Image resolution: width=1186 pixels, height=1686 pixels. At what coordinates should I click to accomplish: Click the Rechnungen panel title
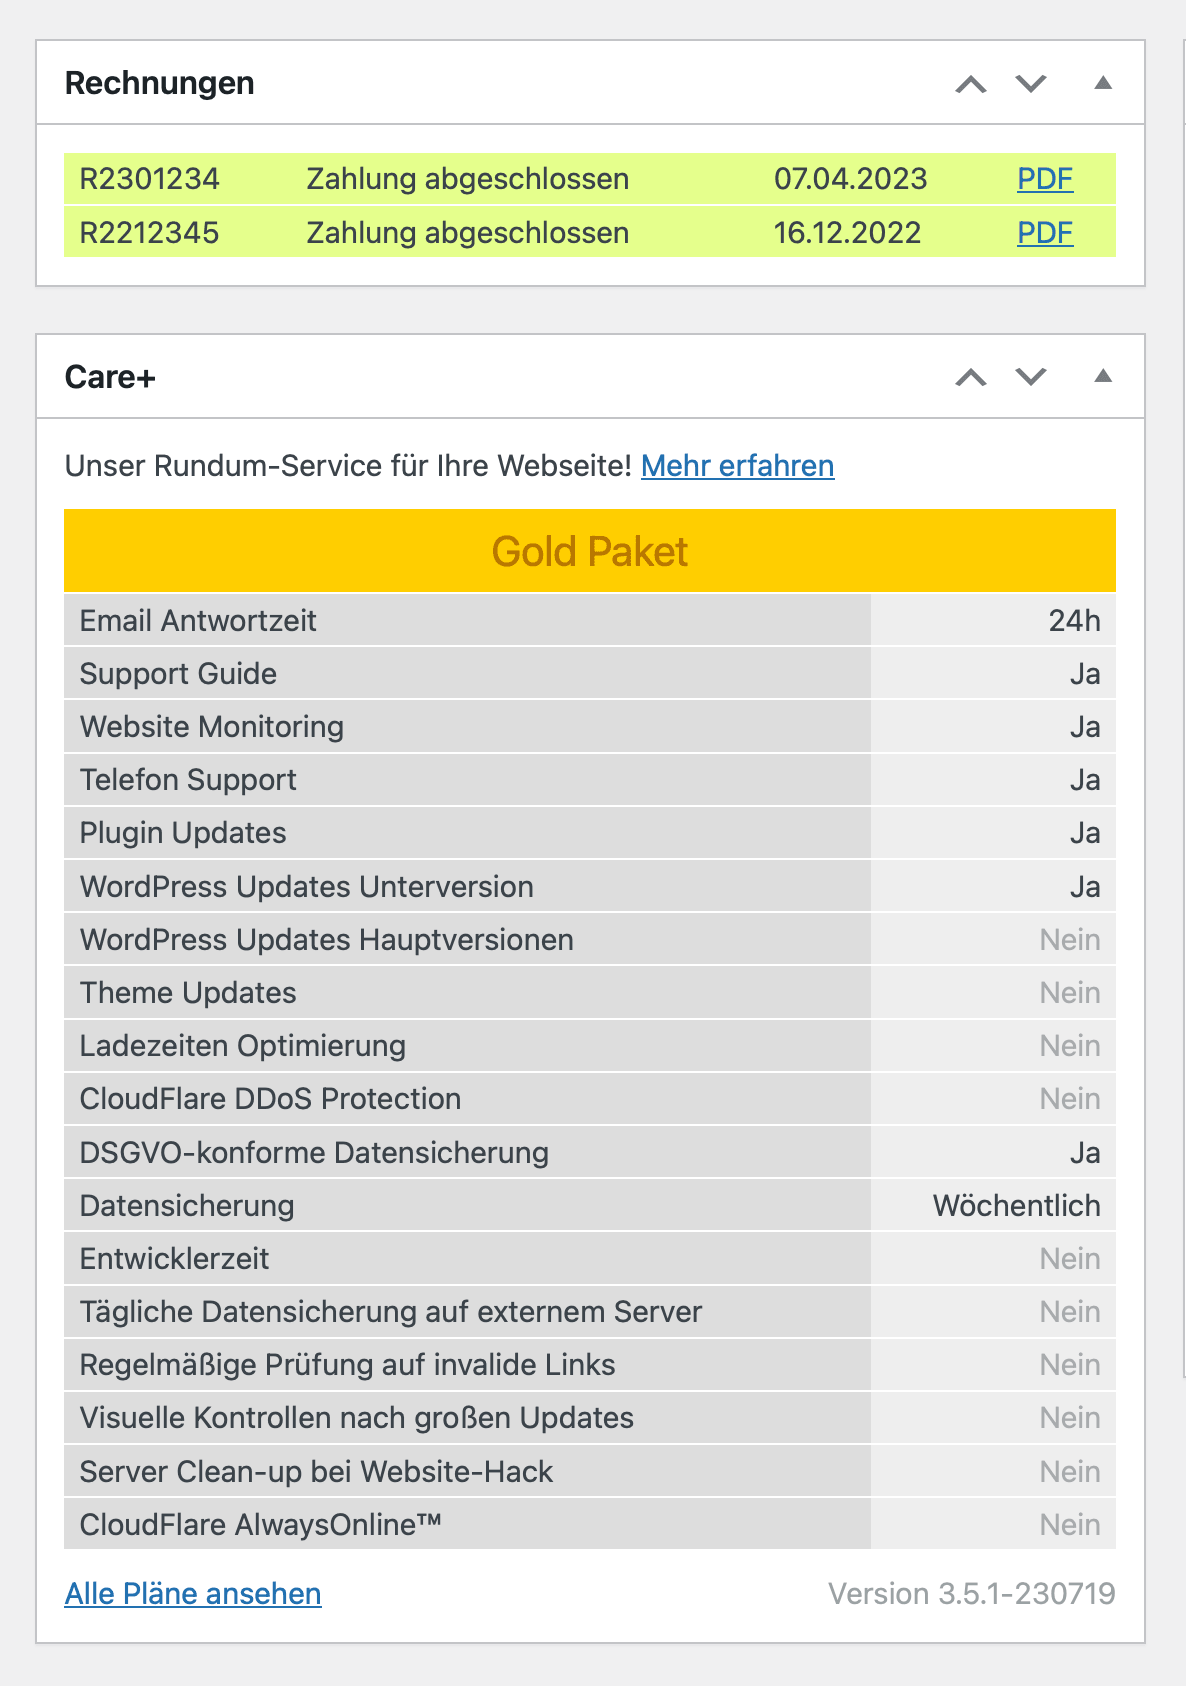click(x=160, y=83)
